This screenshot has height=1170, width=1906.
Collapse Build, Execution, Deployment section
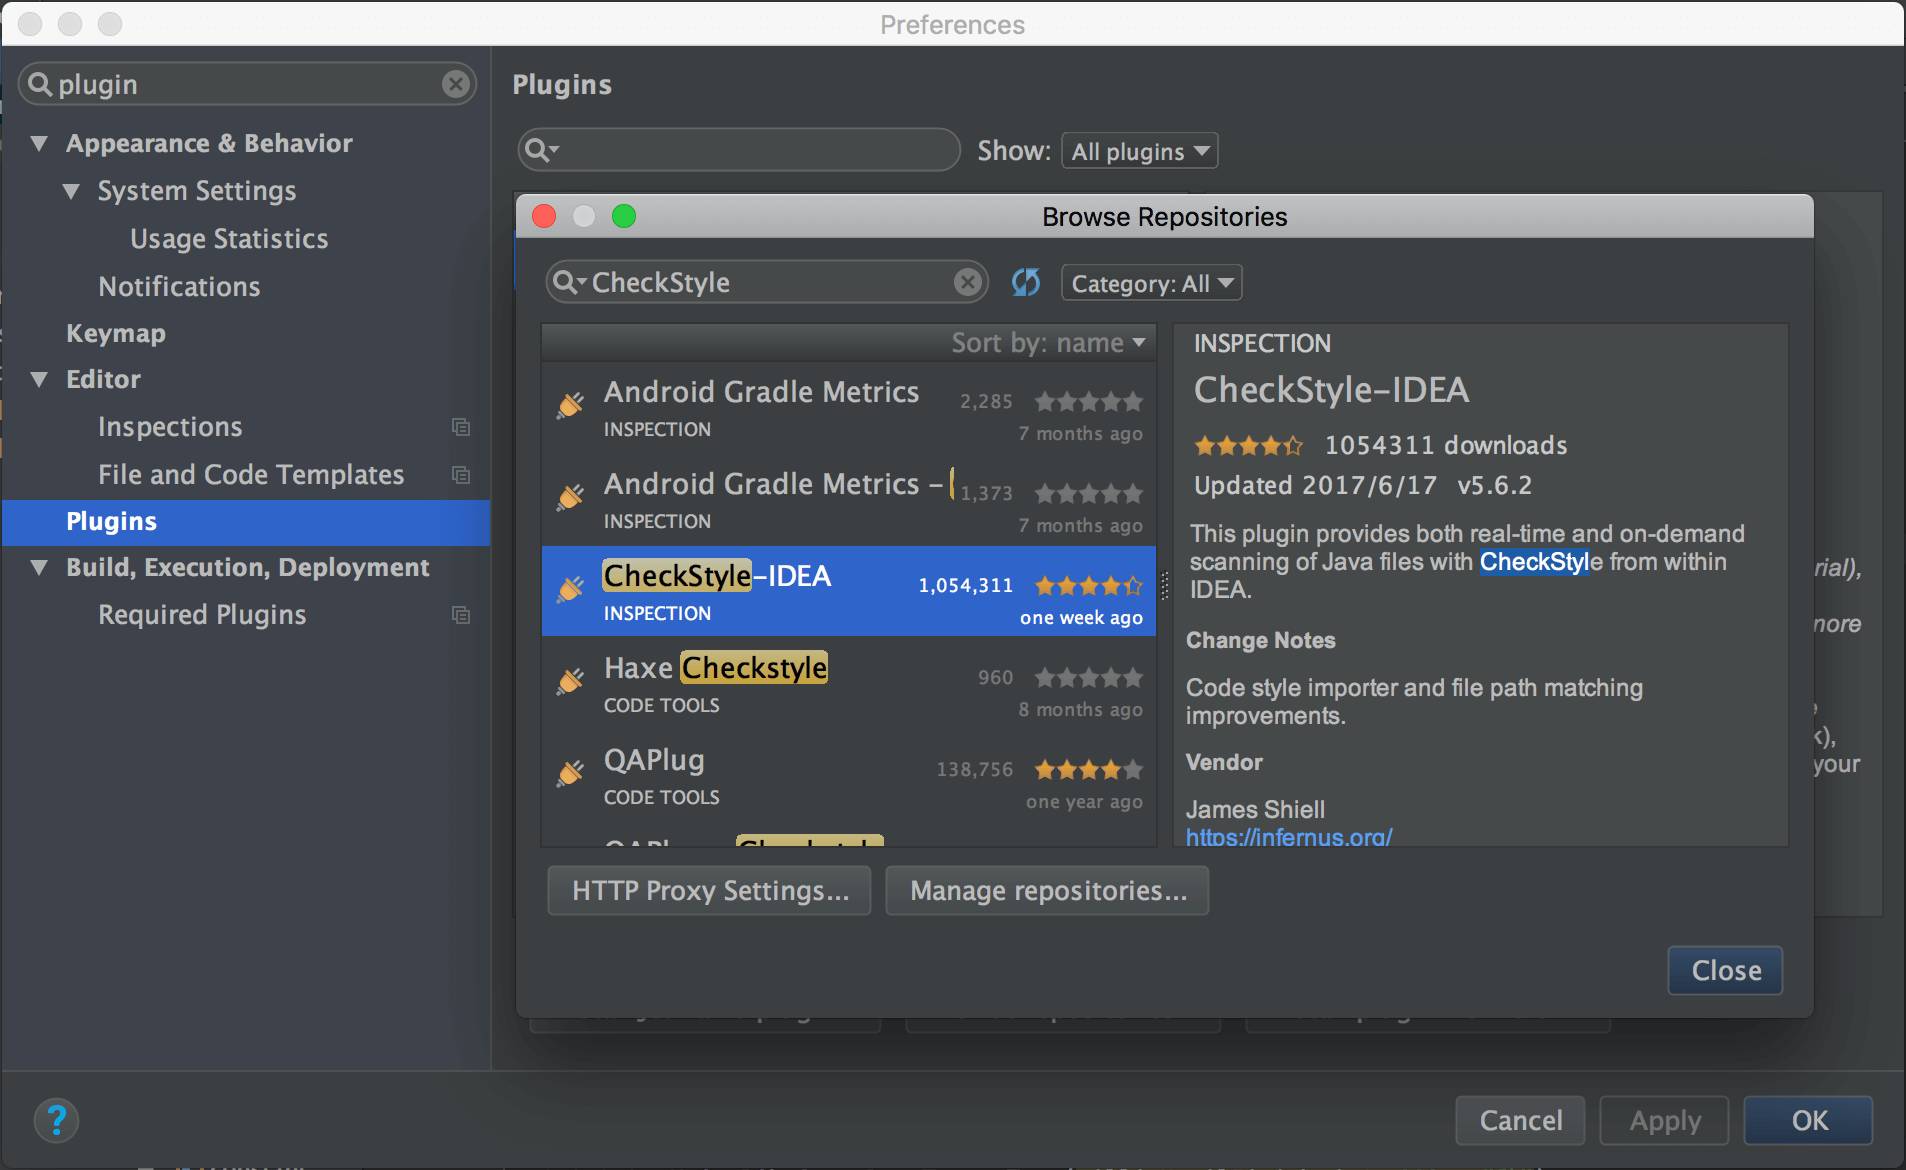[x=39, y=568]
